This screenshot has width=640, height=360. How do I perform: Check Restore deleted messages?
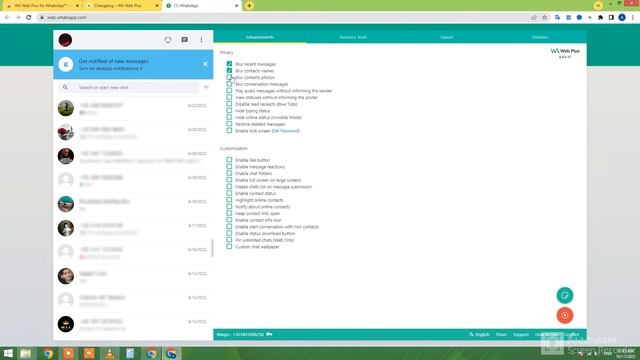click(229, 124)
